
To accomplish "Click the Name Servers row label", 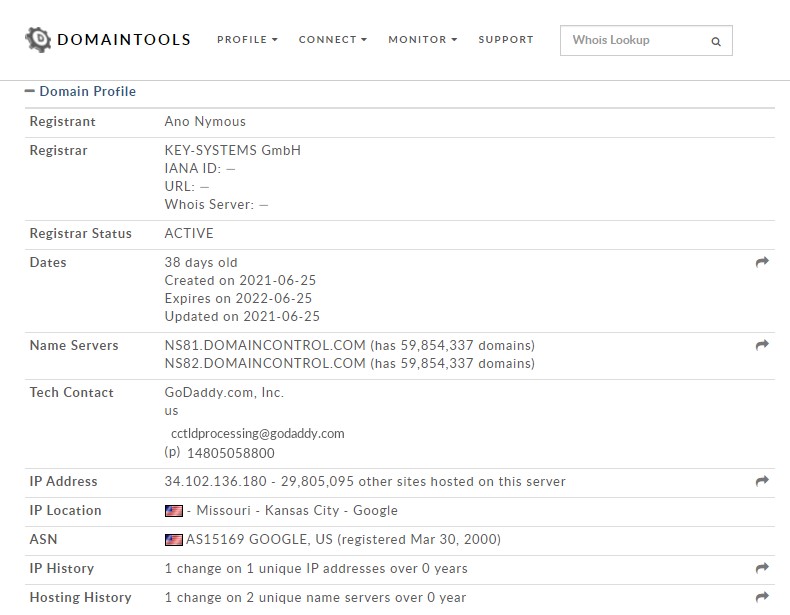I will pos(74,345).
